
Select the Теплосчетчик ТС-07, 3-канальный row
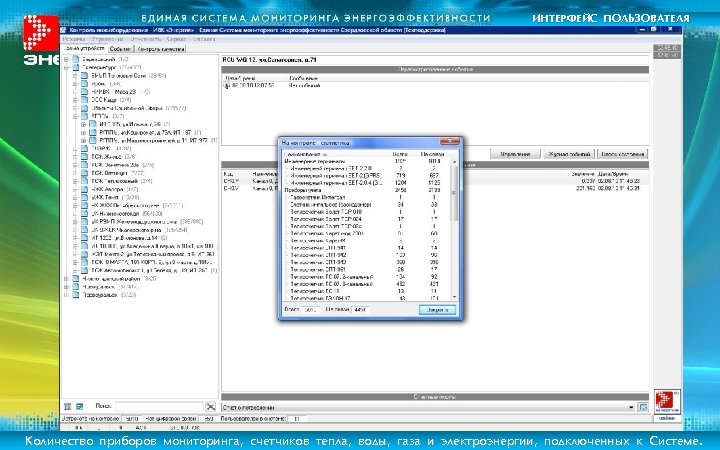[366, 284]
